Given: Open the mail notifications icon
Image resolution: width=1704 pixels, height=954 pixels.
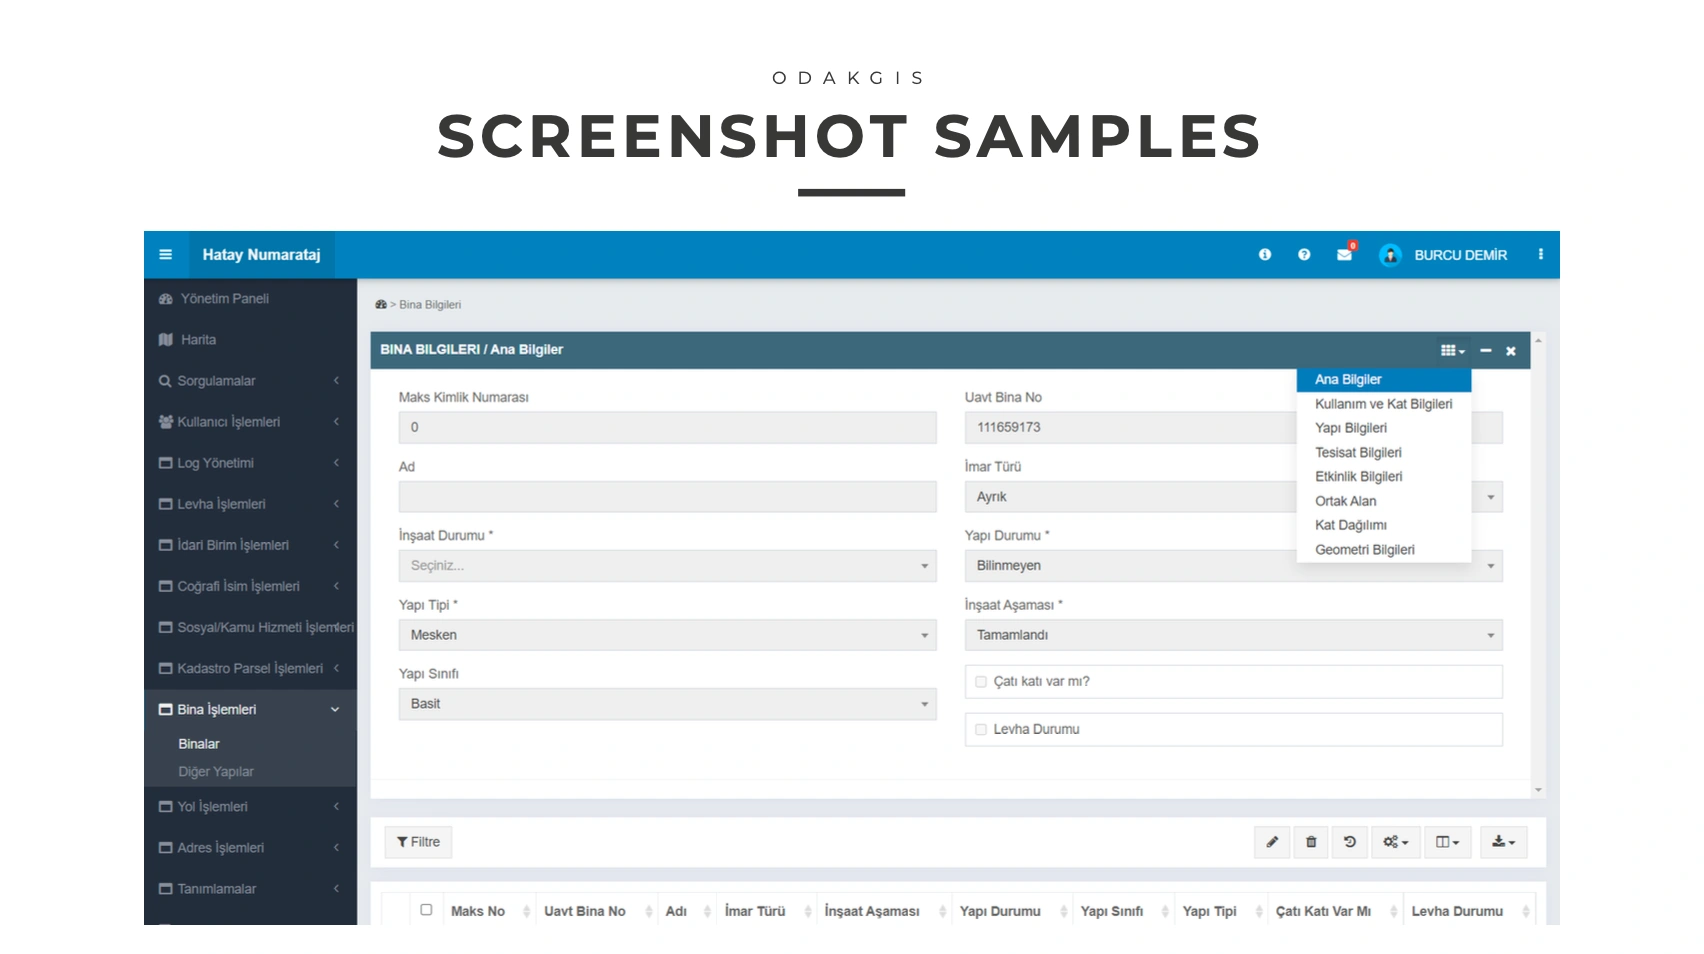Looking at the screenshot, I should (1345, 255).
